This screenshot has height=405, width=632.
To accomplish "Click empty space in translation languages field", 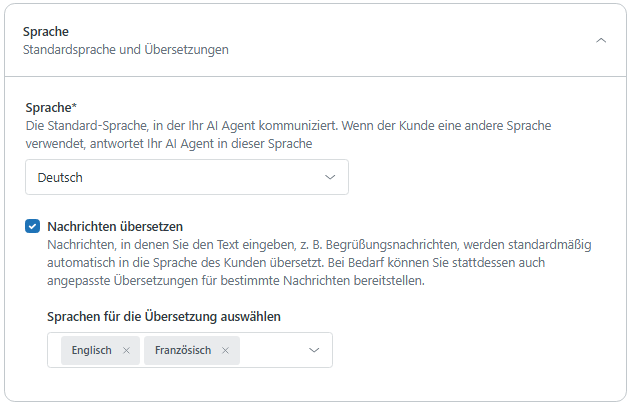I will 270,350.
